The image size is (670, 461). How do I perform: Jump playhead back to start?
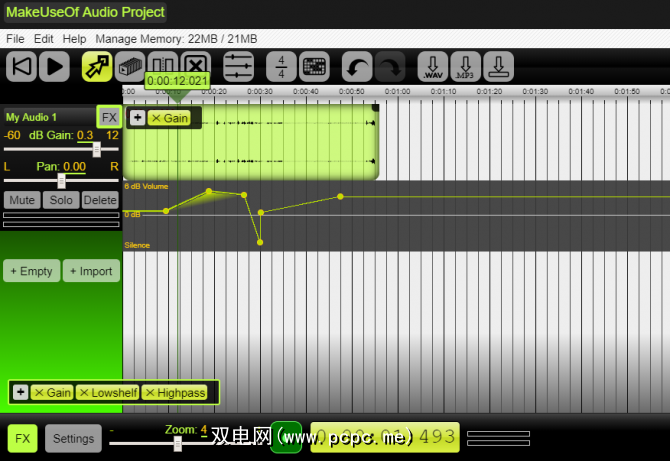(21, 67)
